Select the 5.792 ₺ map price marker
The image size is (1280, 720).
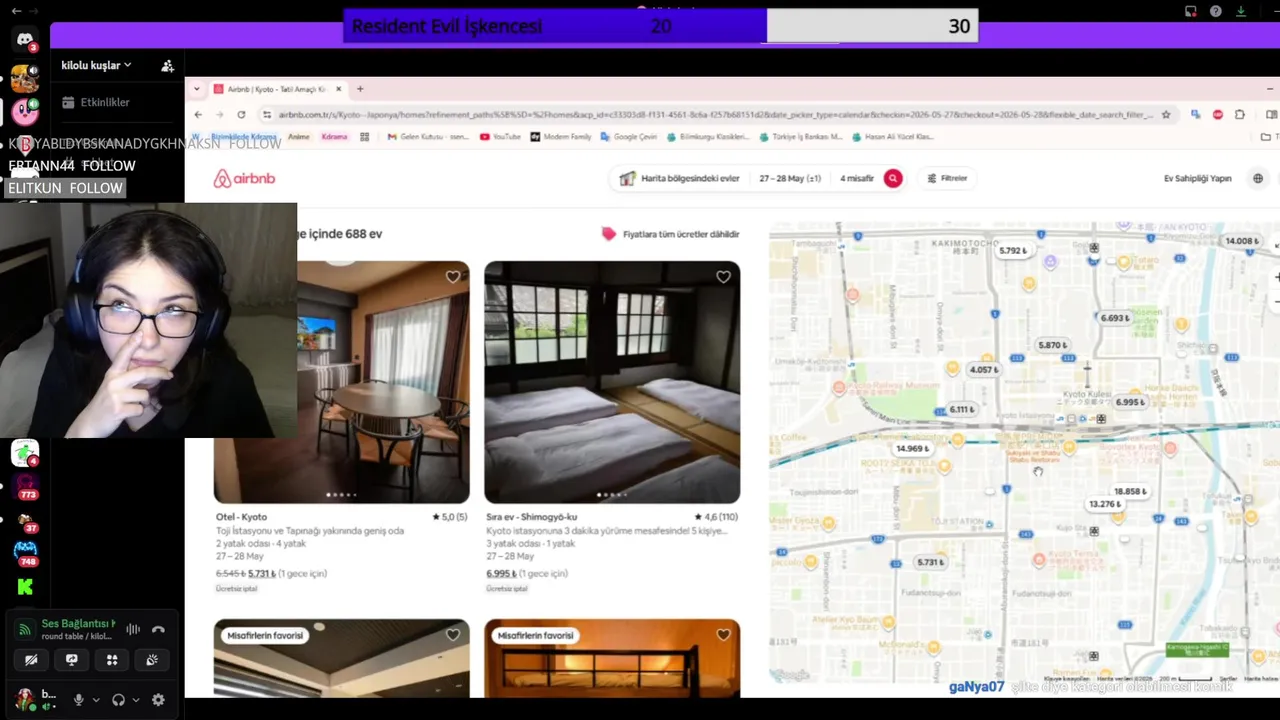[x=1013, y=250]
